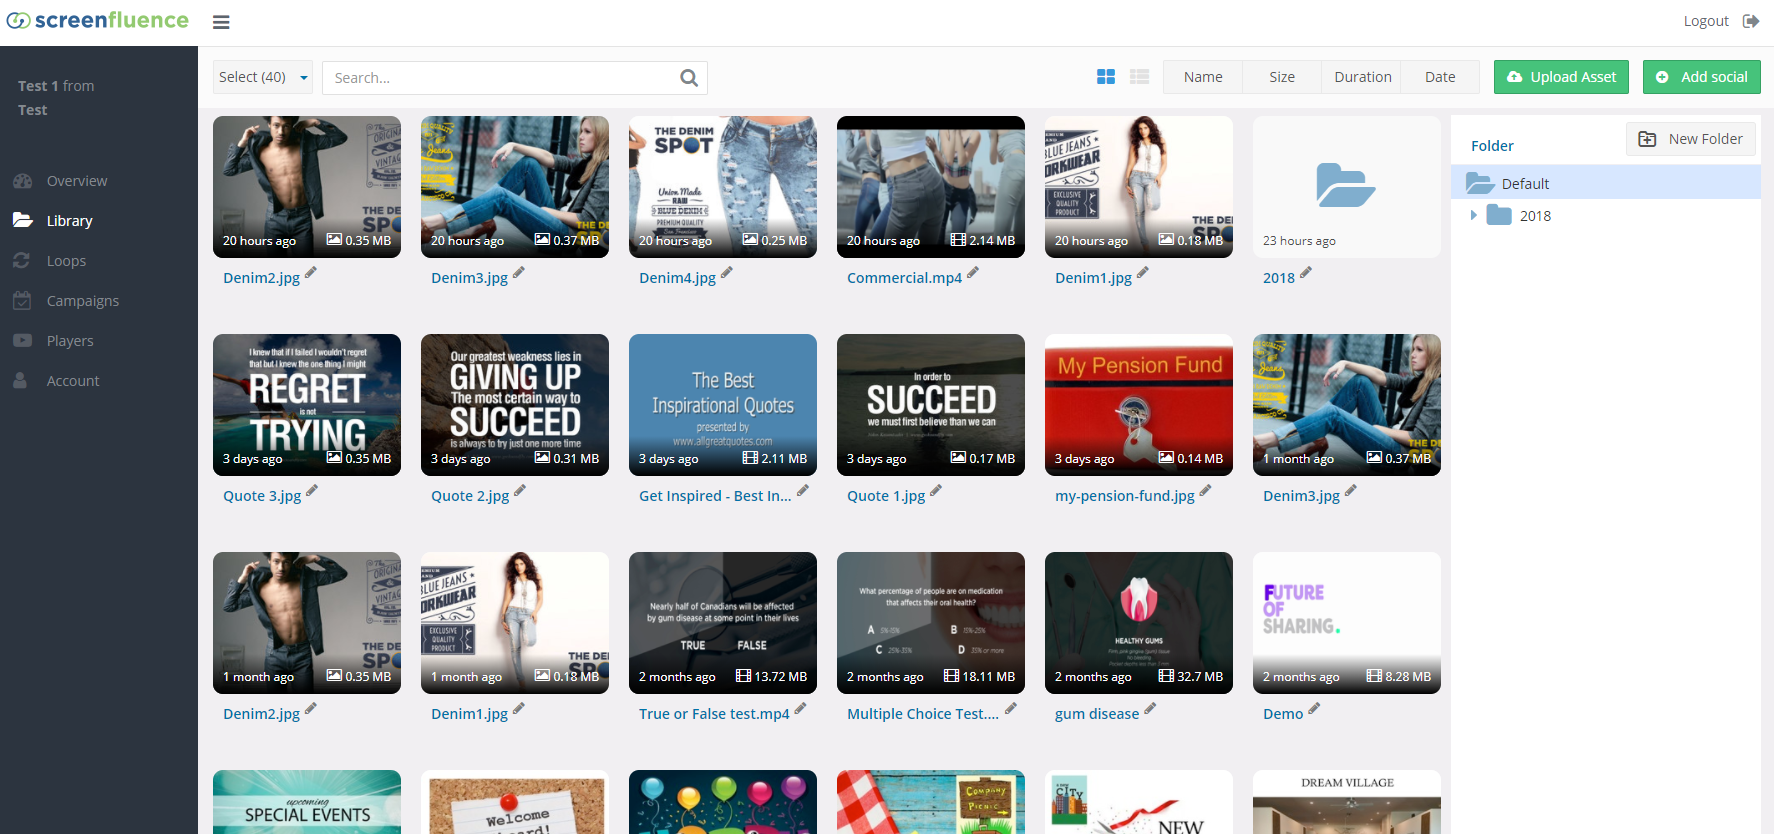Click the Logout exit icon
Viewport: 1774px width, 834px height.
[1751, 21]
